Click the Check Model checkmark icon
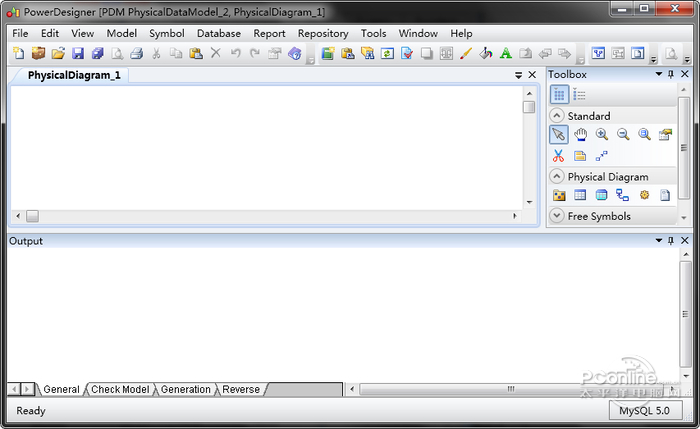The height and width of the screenshot is (429, 700). tap(407, 54)
